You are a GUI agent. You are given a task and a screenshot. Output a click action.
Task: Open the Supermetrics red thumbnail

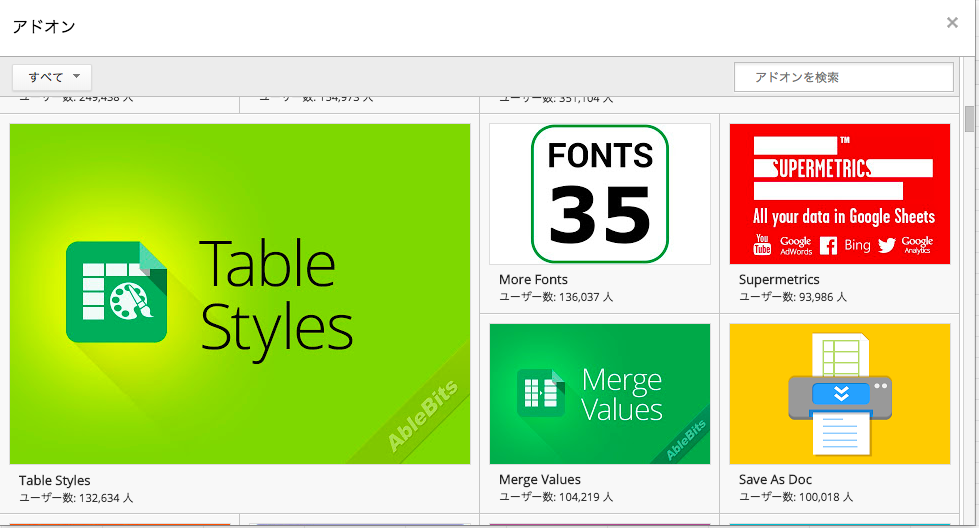[x=840, y=194]
